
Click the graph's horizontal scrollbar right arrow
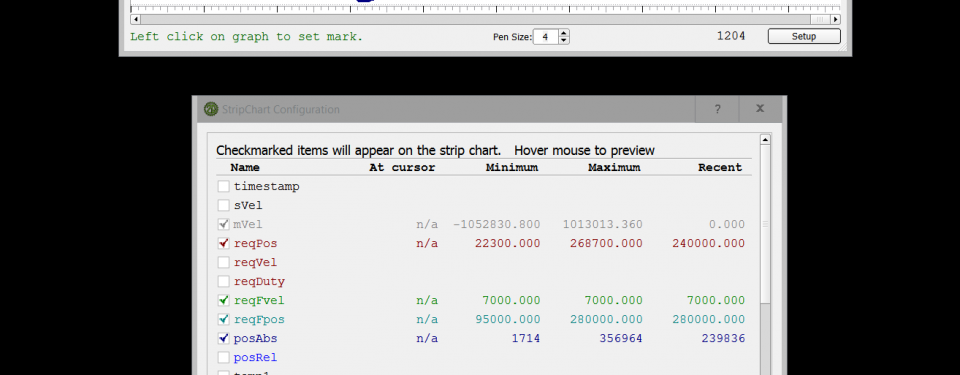click(836, 20)
